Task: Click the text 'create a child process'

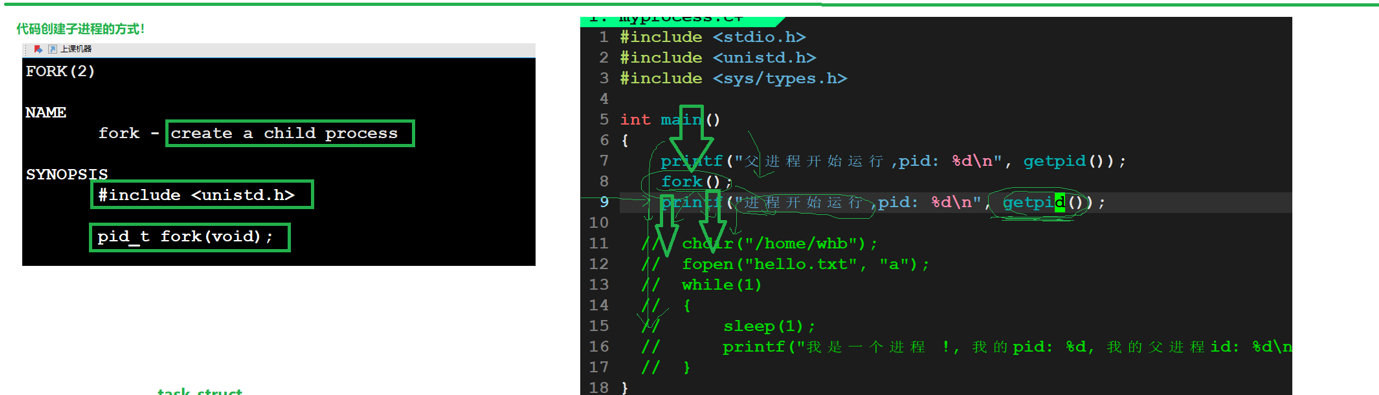Action: pyautogui.click(x=284, y=133)
